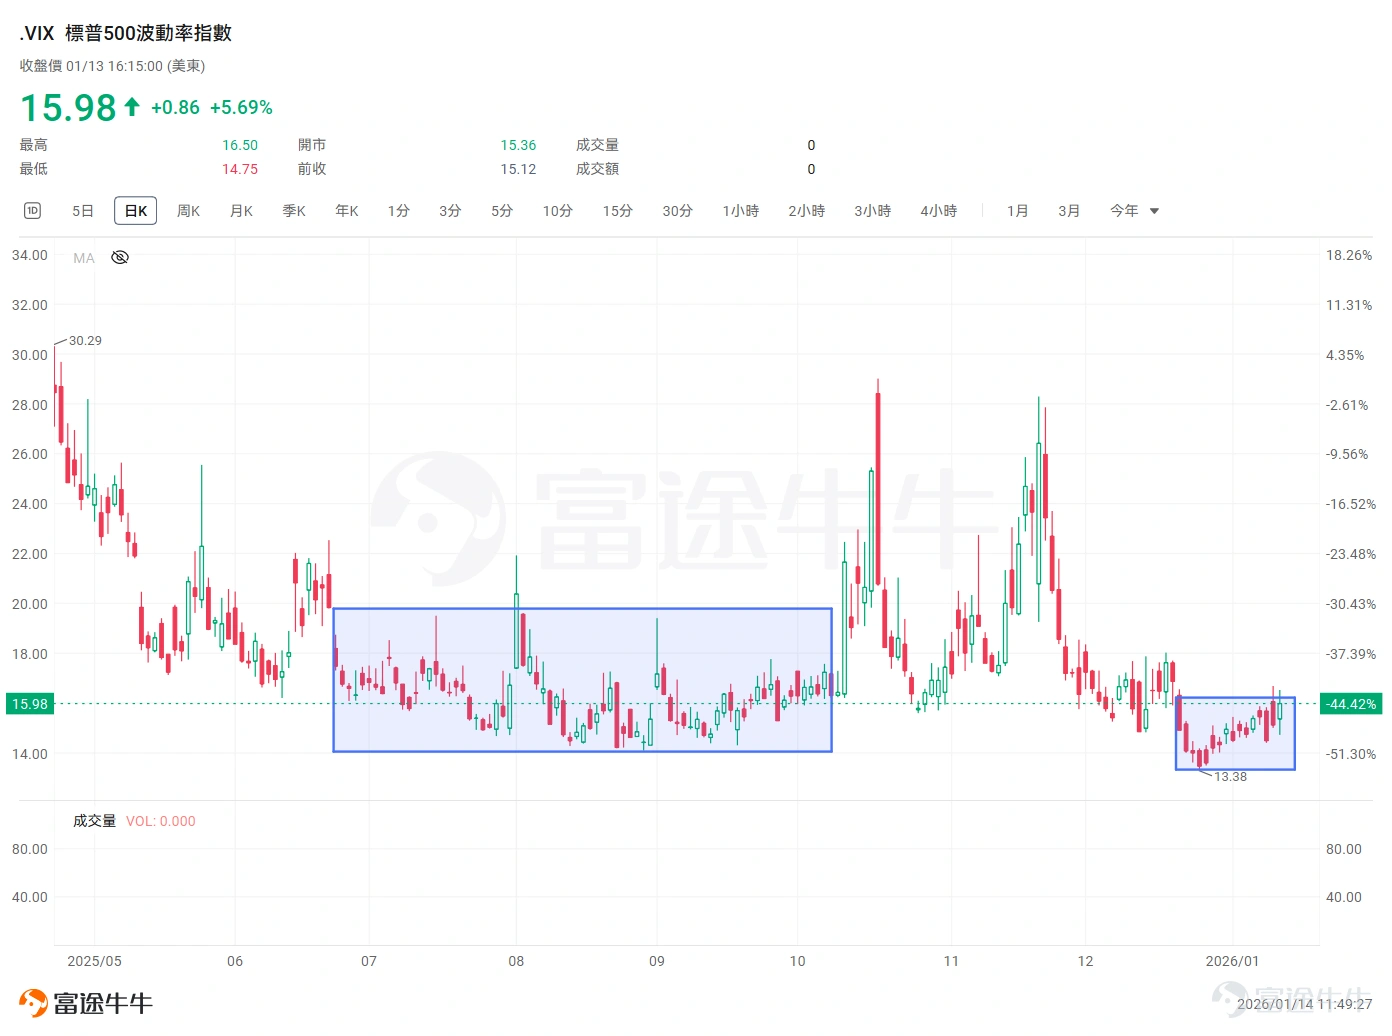Image resolution: width=1392 pixels, height=1036 pixels.
Task: Select the 5分 interval
Action: click(x=502, y=211)
